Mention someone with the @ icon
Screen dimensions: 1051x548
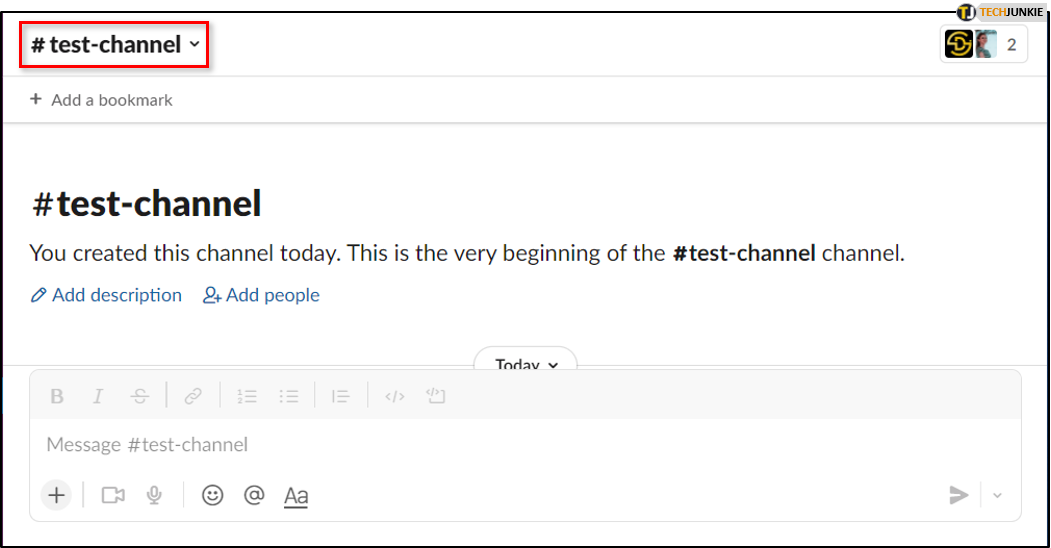[x=254, y=495]
